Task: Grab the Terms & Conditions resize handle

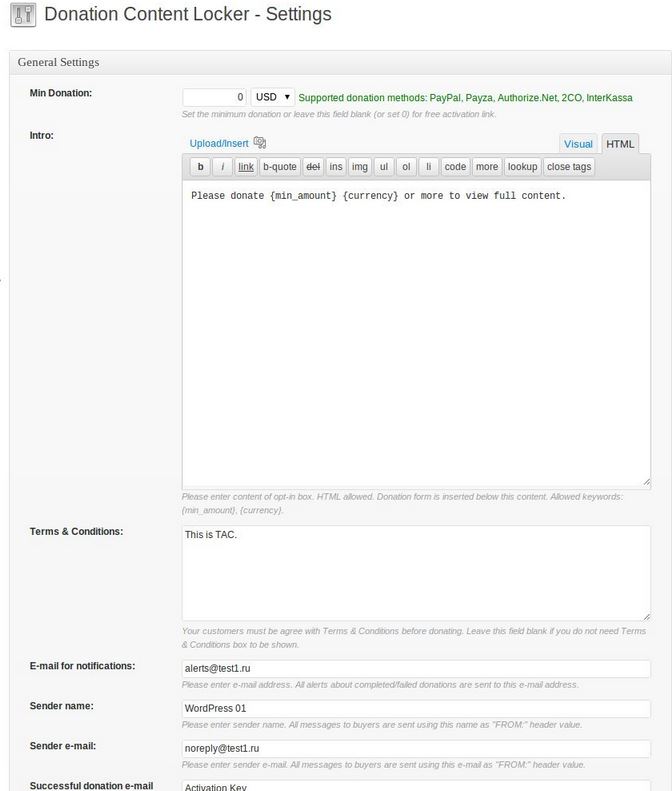Action: (647, 616)
